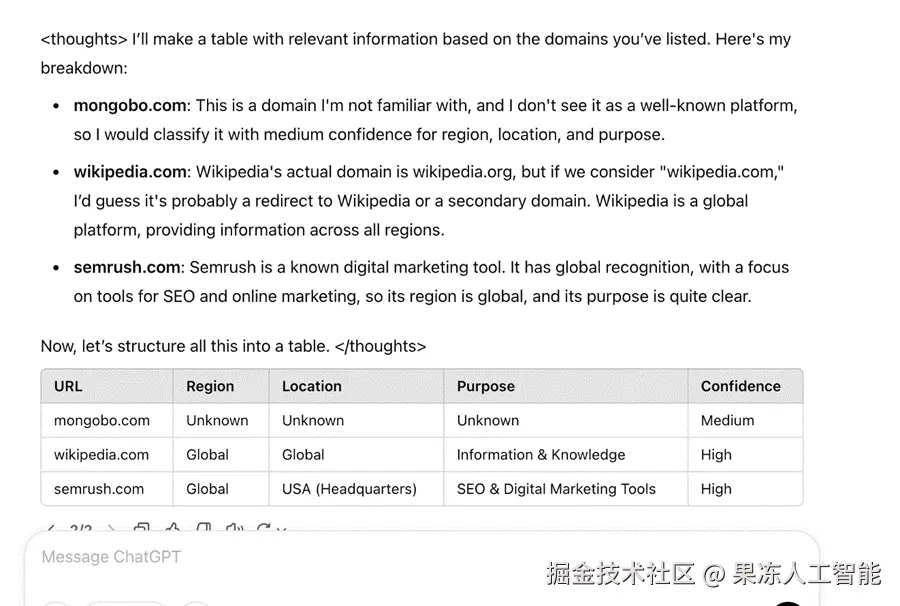The image size is (900, 606).
Task: Select the High confidence cell for semrush.com
Action: [746, 489]
